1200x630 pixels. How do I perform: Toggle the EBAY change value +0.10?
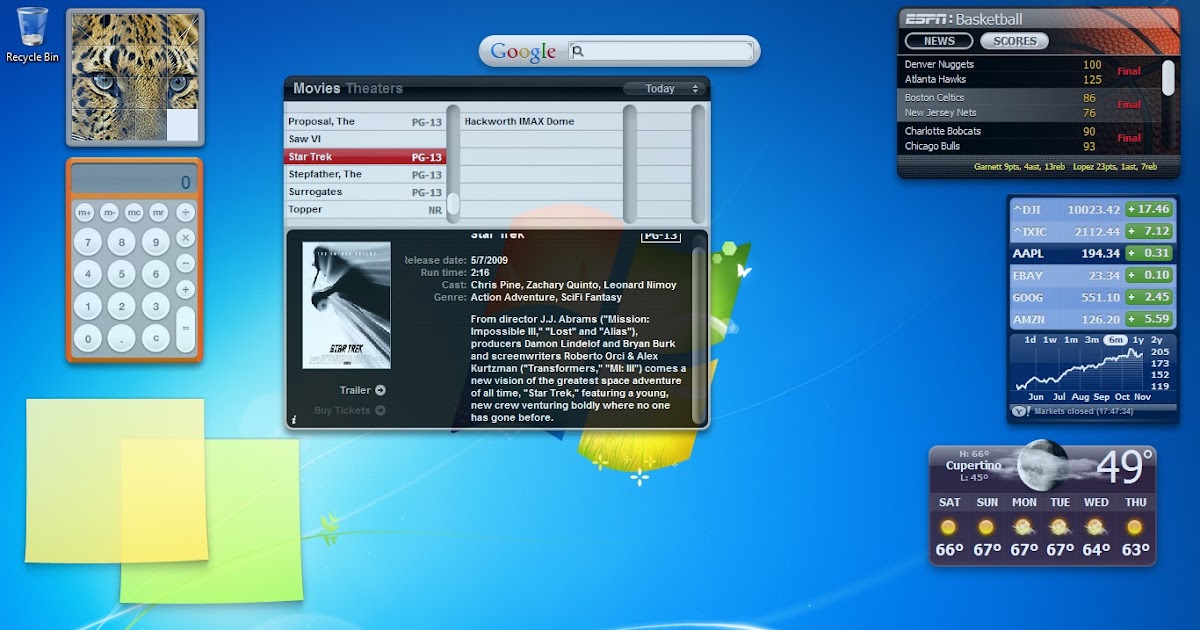coord(1148,275)
